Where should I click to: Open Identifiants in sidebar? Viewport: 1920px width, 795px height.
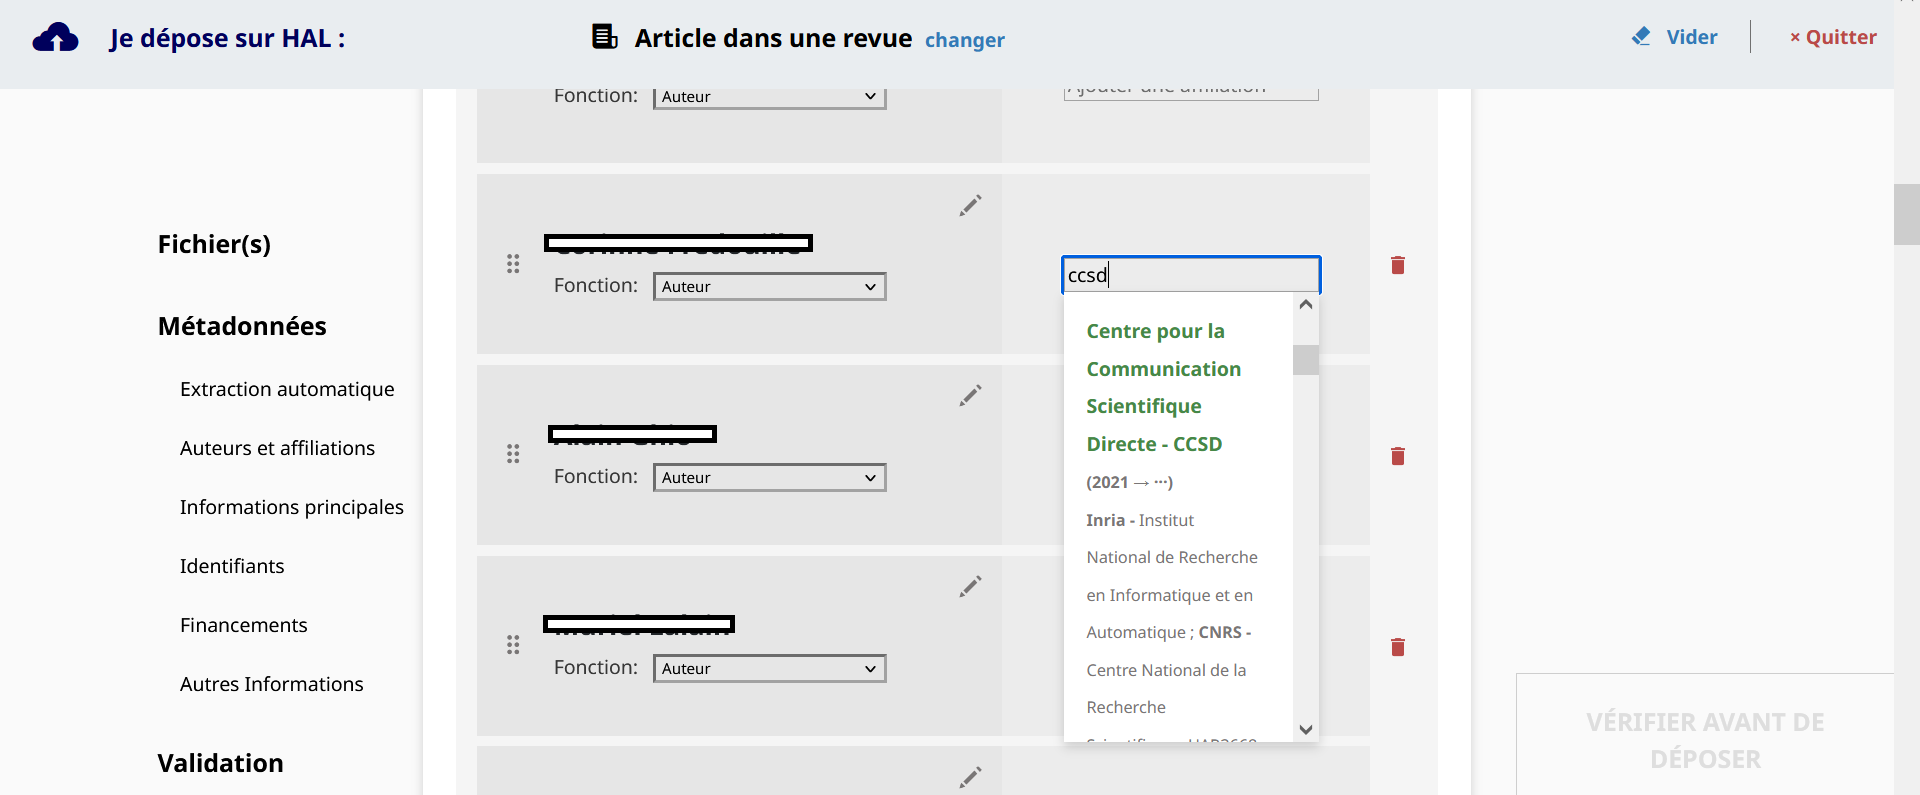[232, 566]
